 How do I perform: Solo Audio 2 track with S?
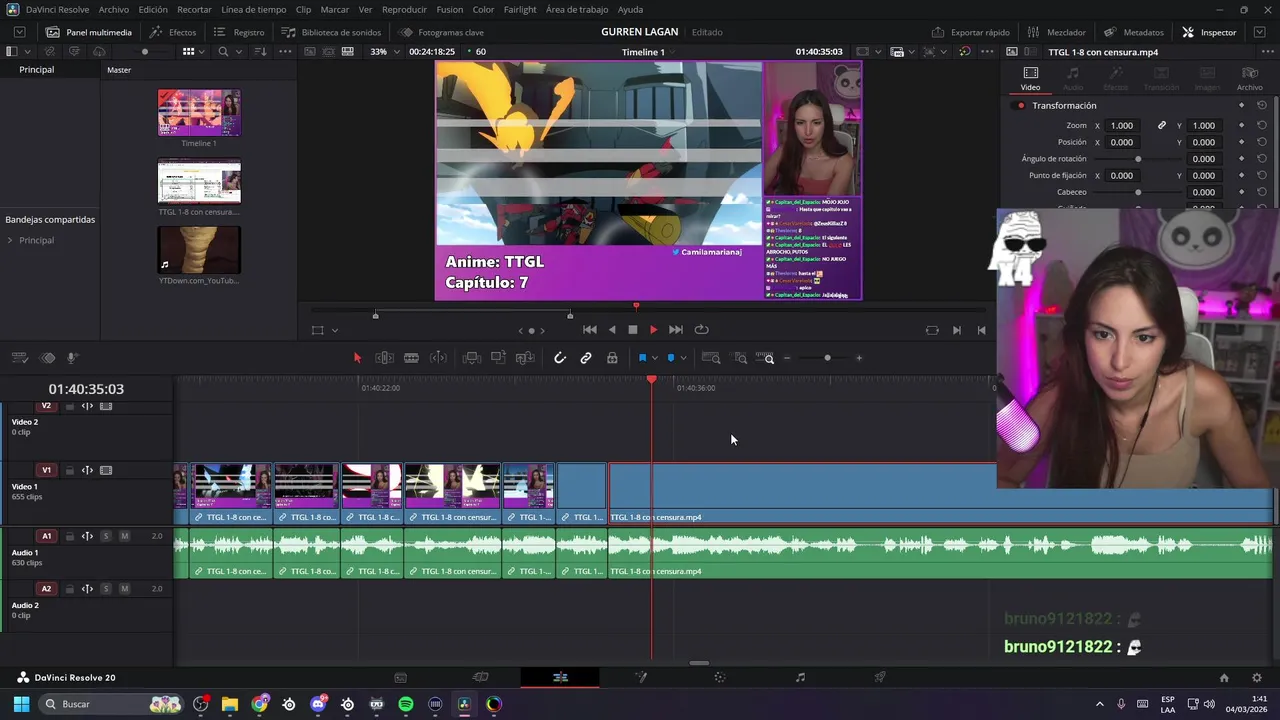[x=106, y=589]
